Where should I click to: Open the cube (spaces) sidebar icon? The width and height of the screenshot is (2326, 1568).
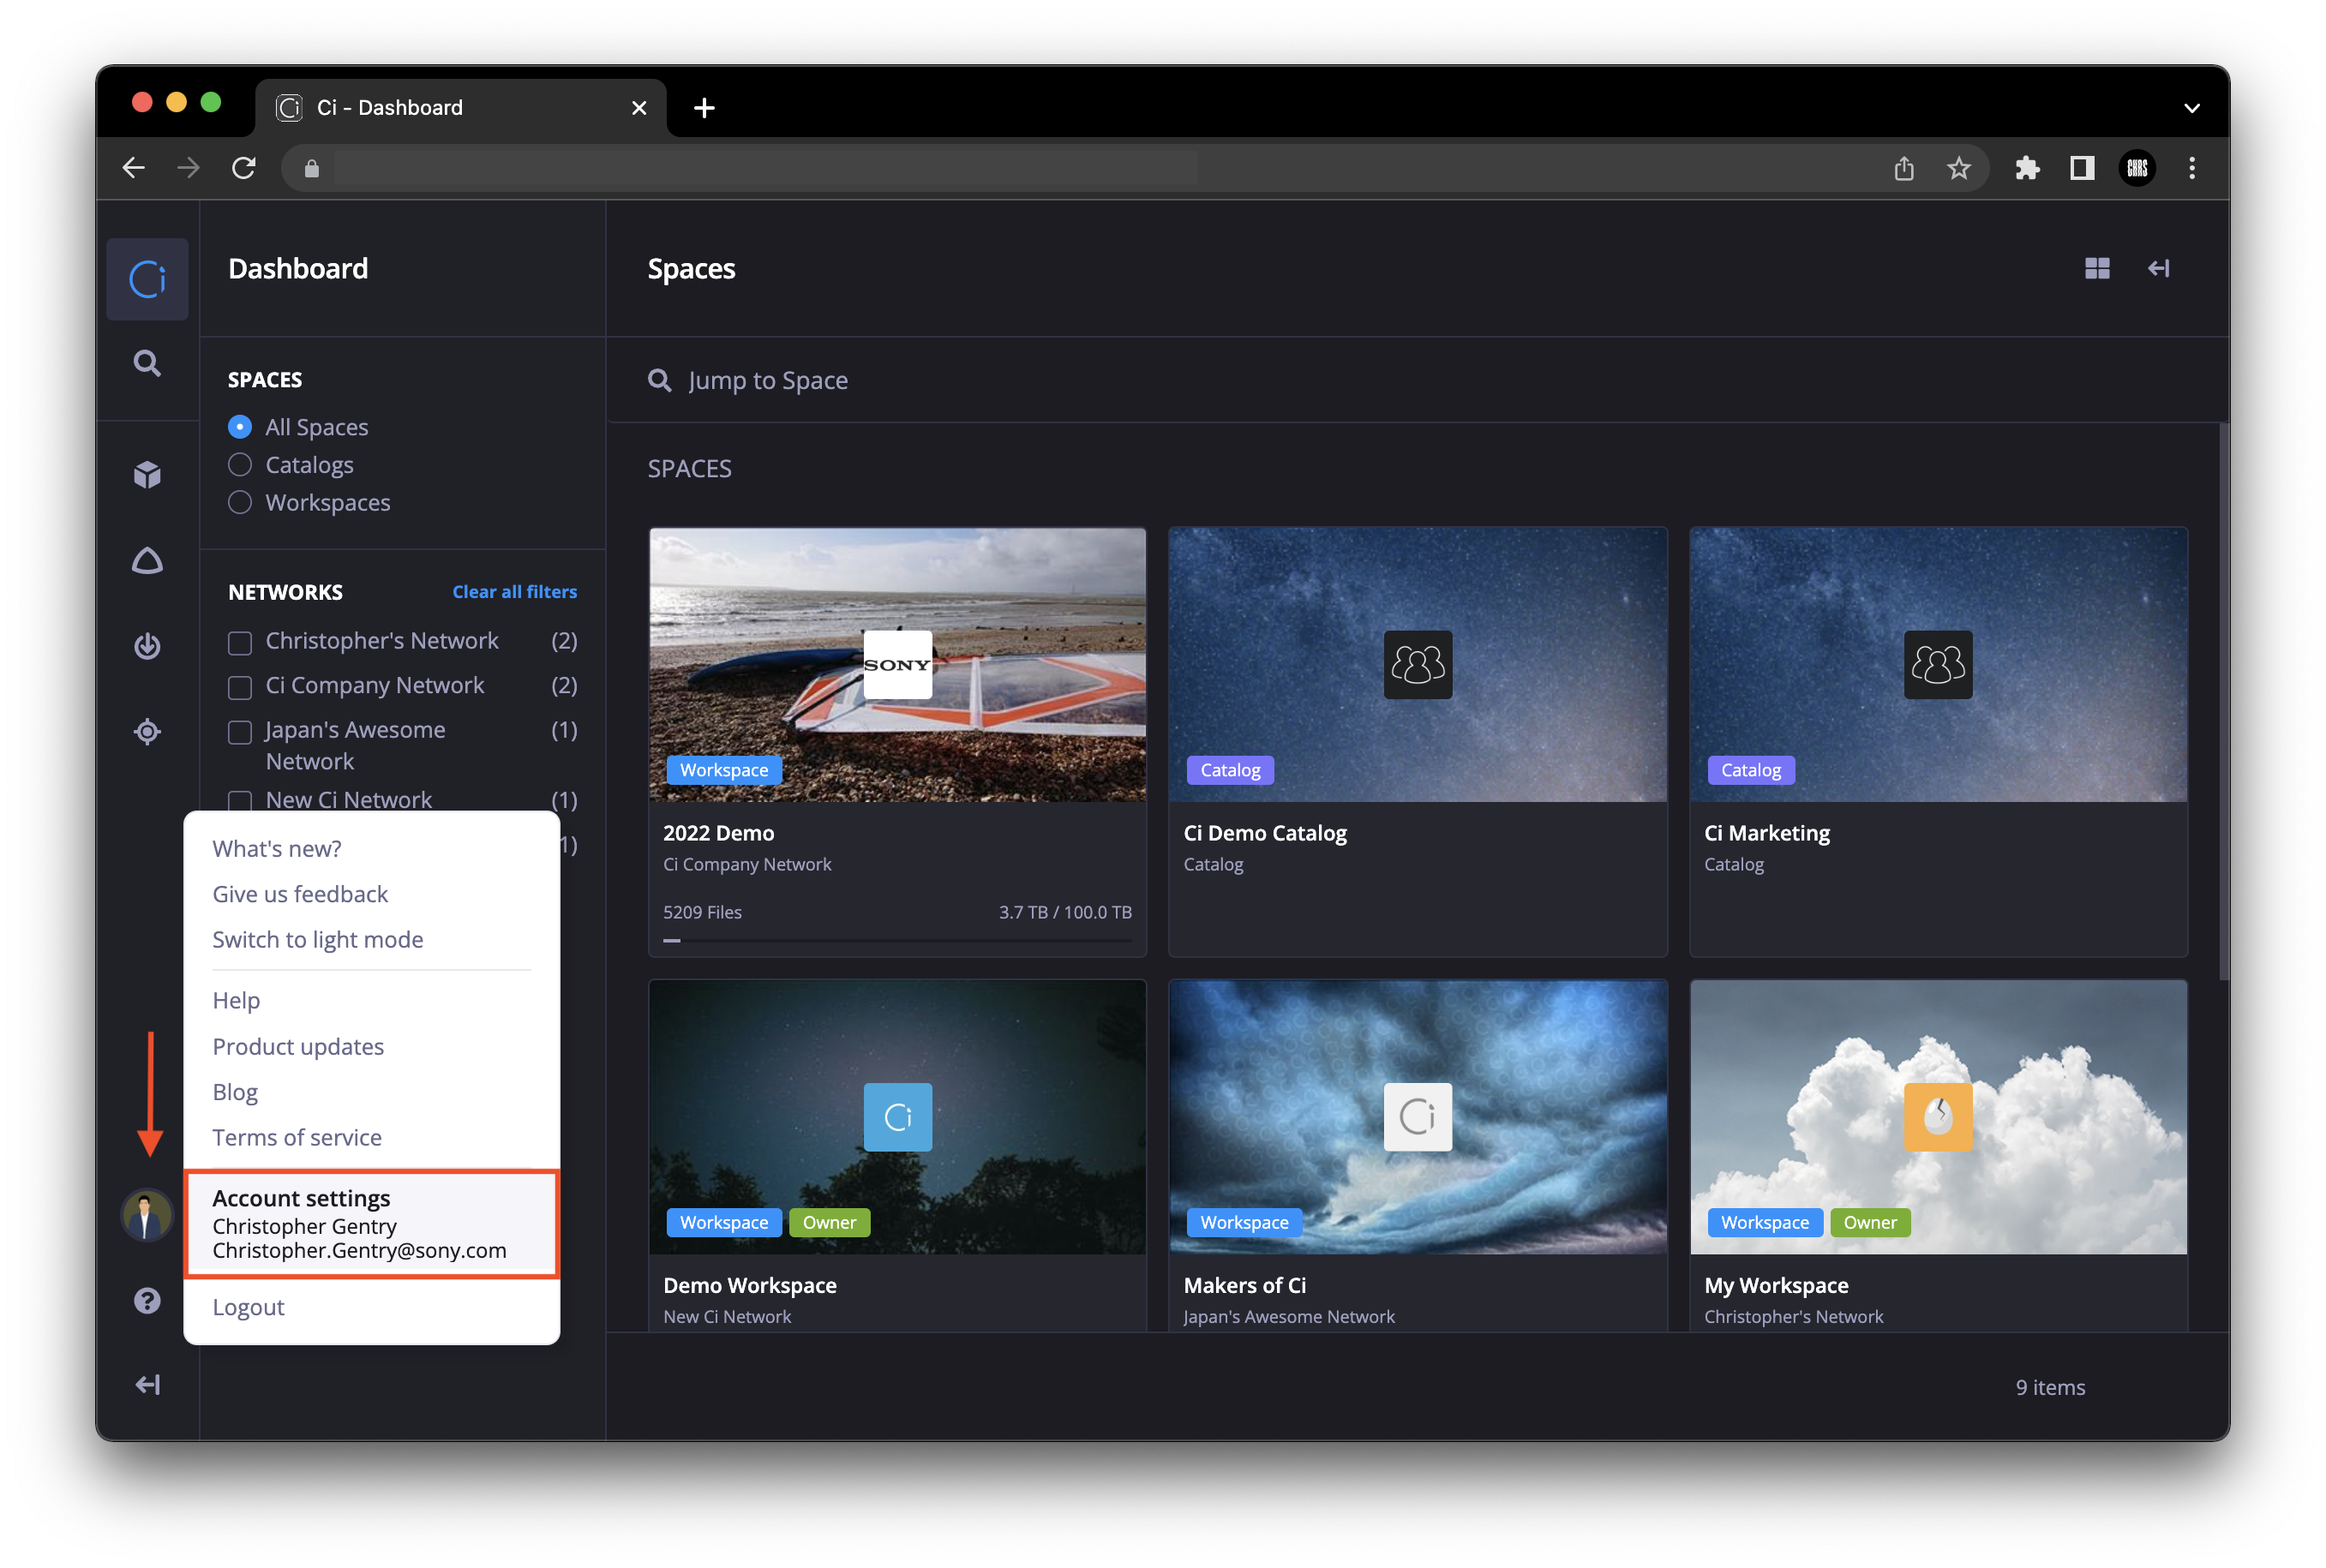(x=147, y=474)
